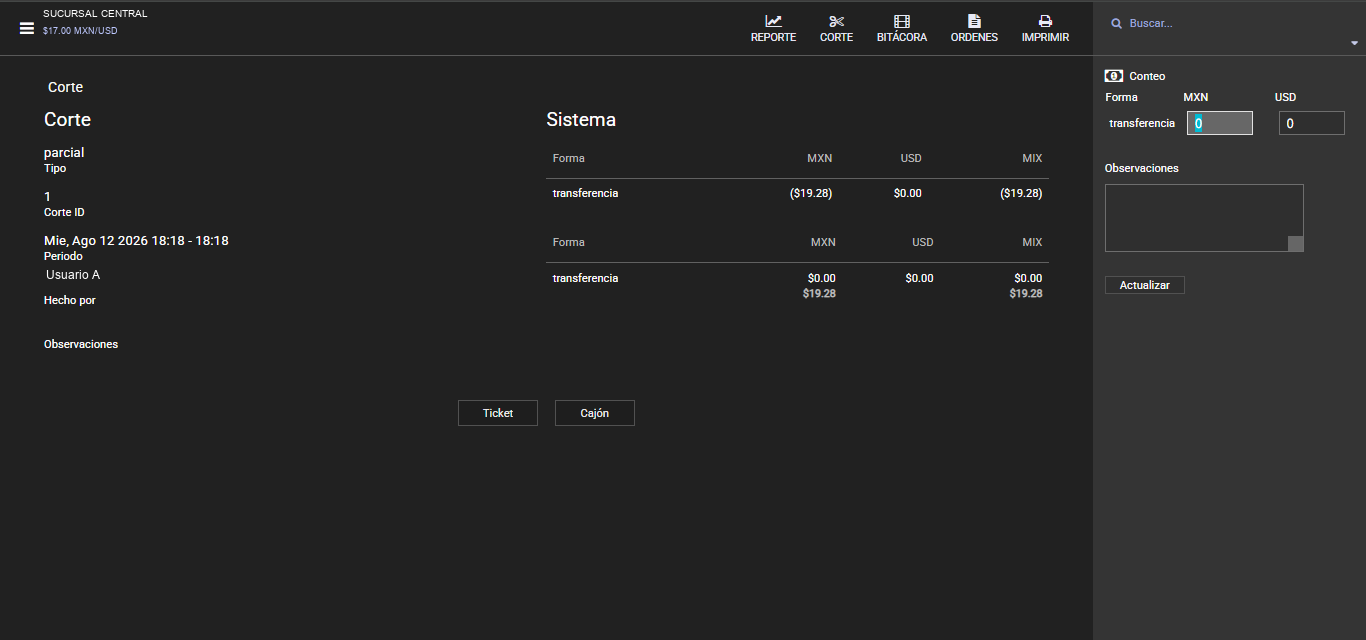The height and width of the screenshot is (640, 1366).
Task: Click the Actualizar button
Action: (1145, 285)
